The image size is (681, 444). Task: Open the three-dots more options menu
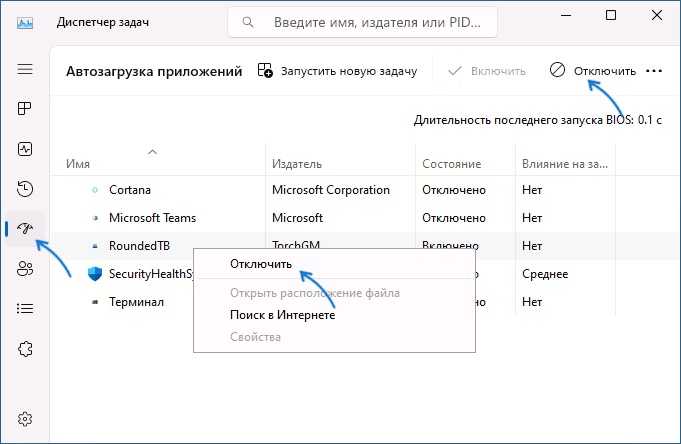(654, 71)
